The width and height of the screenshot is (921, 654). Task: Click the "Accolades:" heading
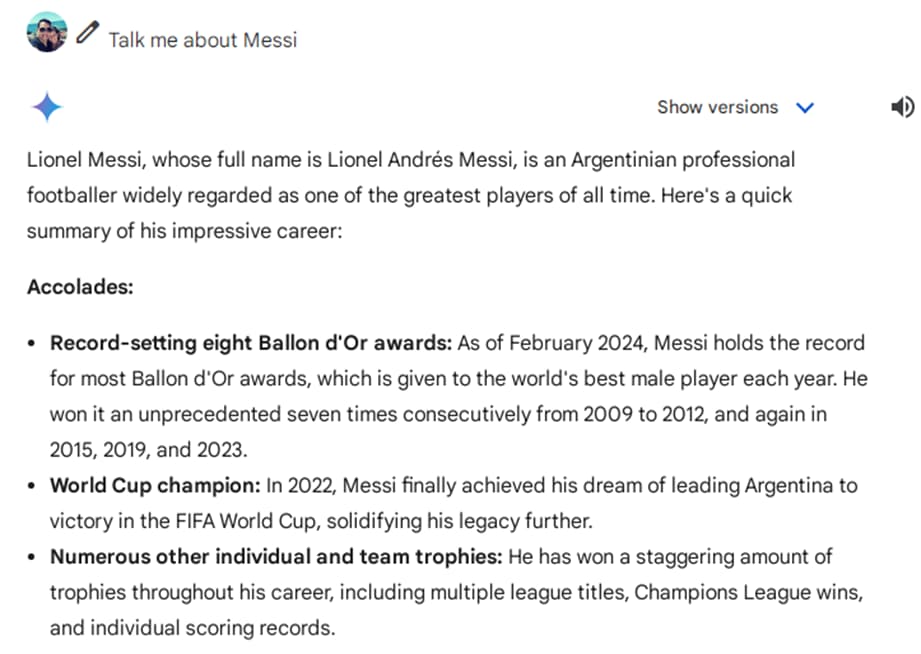coord(80,288)
